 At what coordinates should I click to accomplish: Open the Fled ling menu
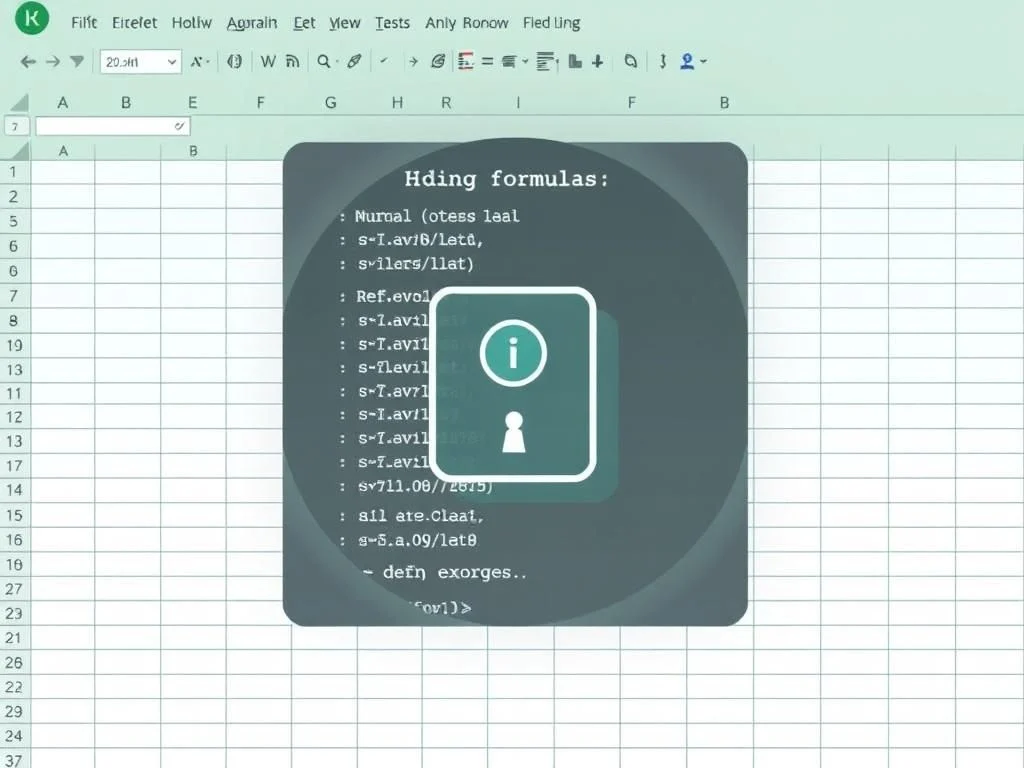click(551, 23)
